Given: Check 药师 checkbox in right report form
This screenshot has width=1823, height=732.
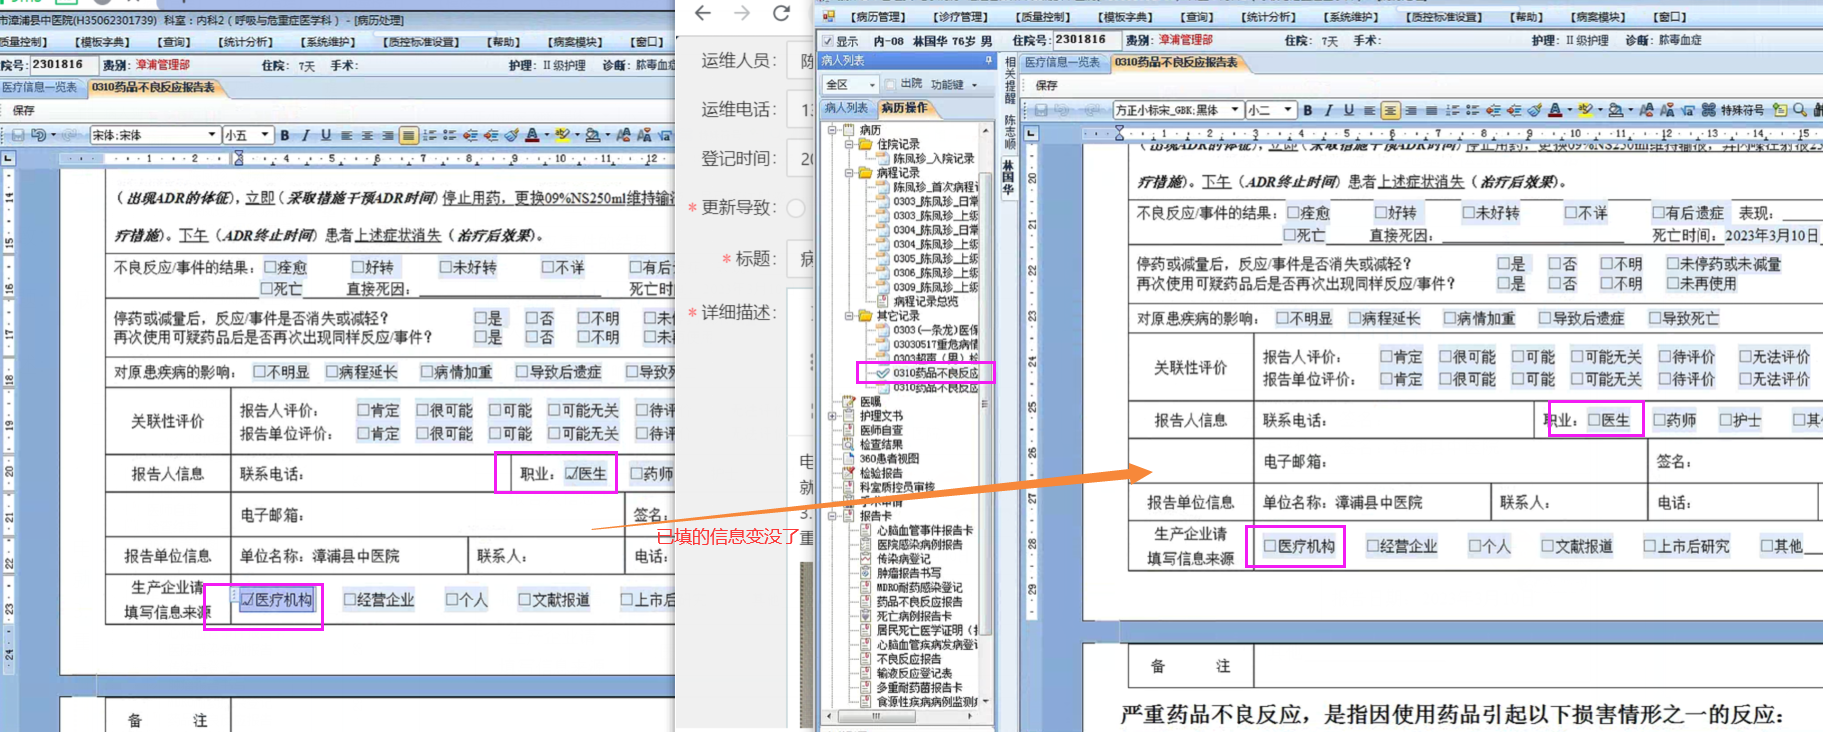Looking at the screenshot, I should click(1660, 420).
